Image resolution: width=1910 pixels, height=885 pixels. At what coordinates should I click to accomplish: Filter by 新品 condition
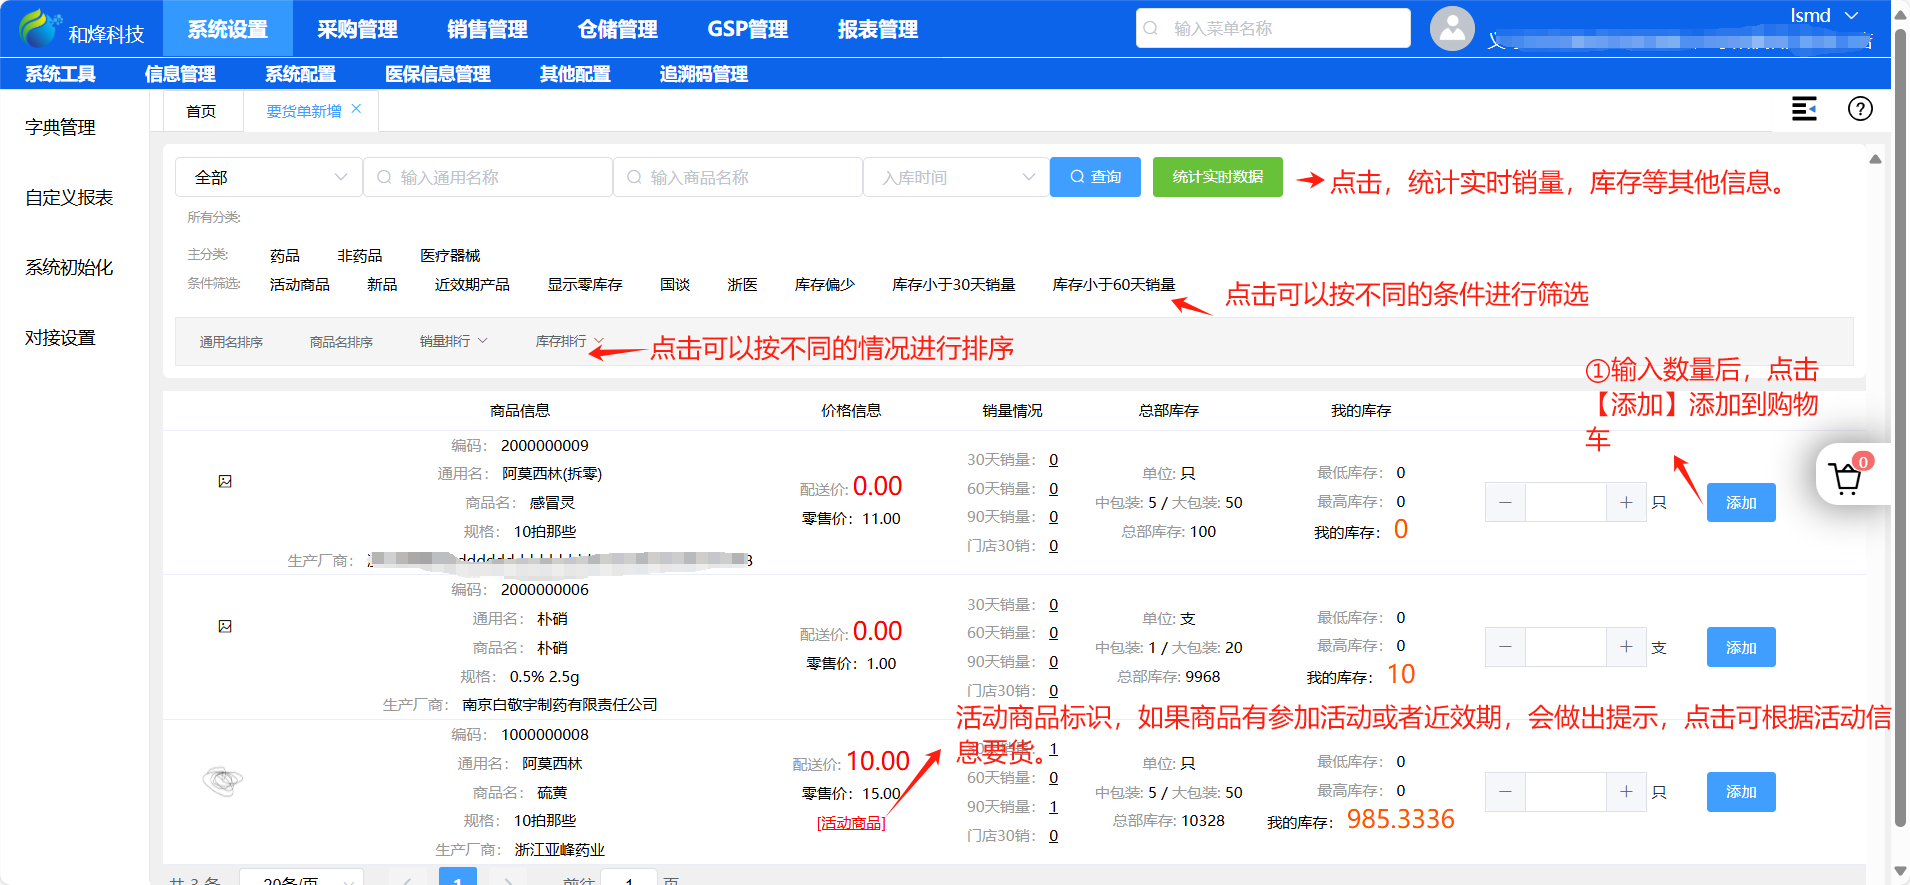382,285
